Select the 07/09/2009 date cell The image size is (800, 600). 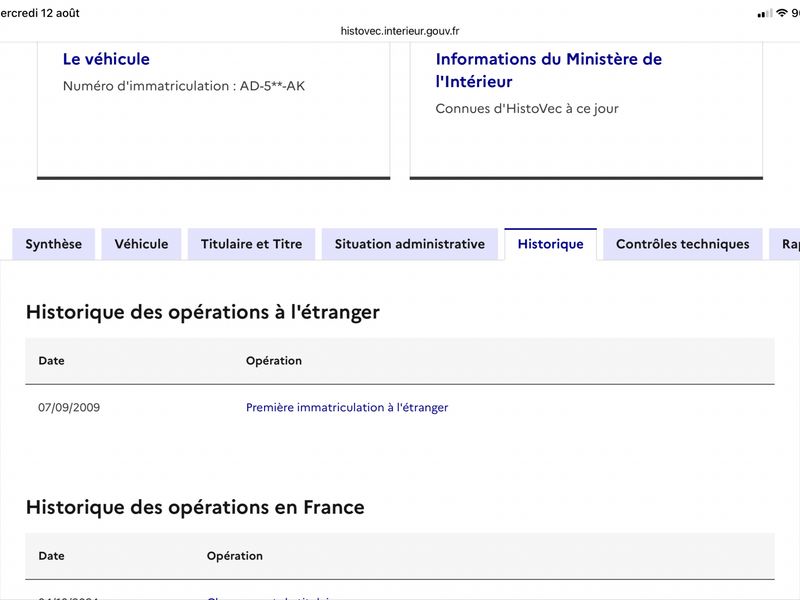tap(69, 407)
